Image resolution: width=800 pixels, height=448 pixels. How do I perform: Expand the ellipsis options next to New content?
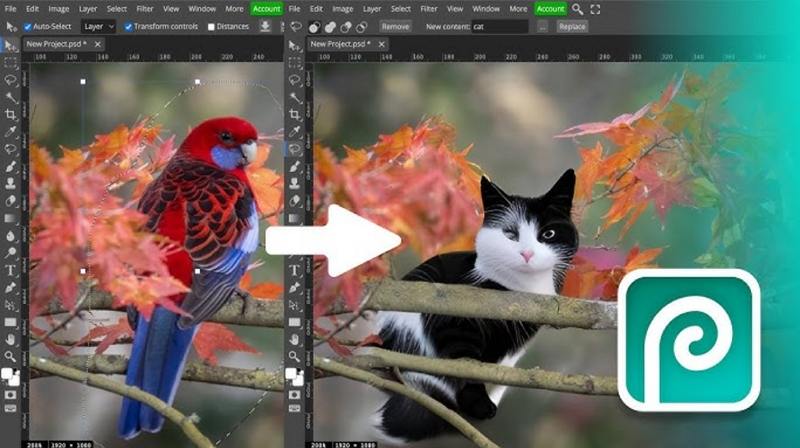[x=542, y=27]
